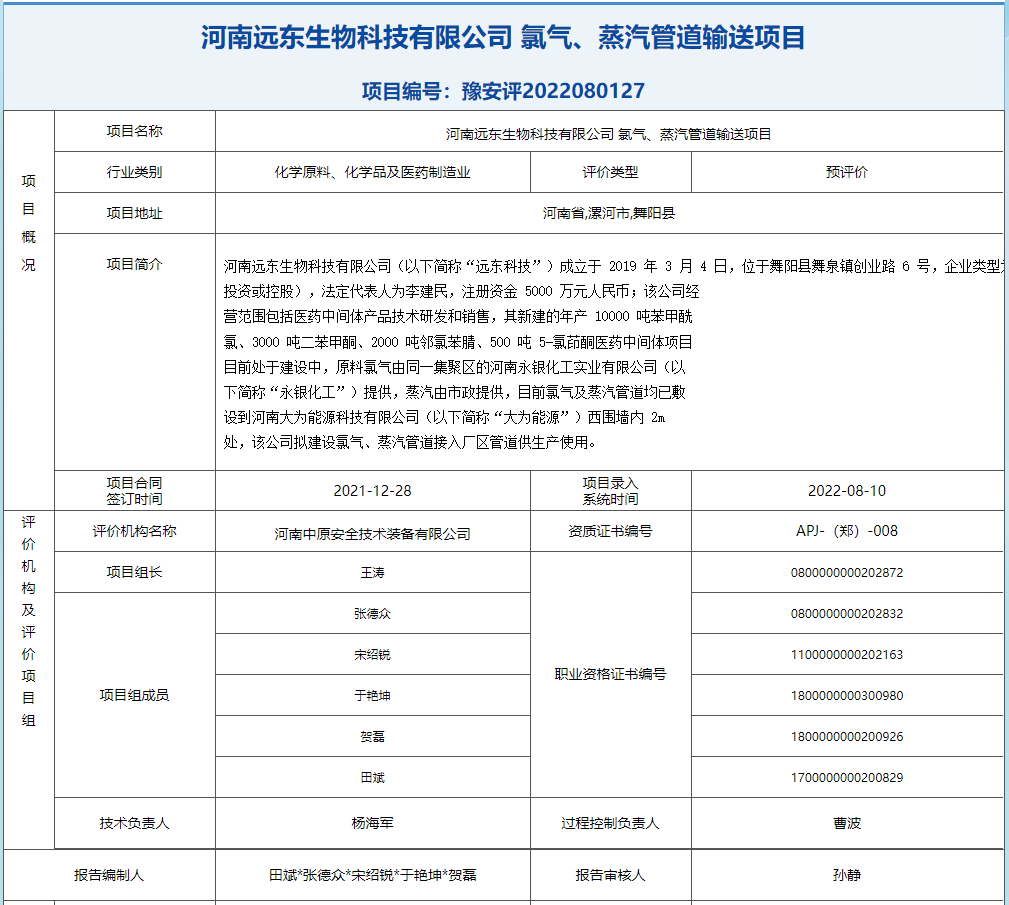The image size is (1009, 905).
Task: Click intro line mentioning 3000 吨二苯甲酮
Action: click(458, 342)
